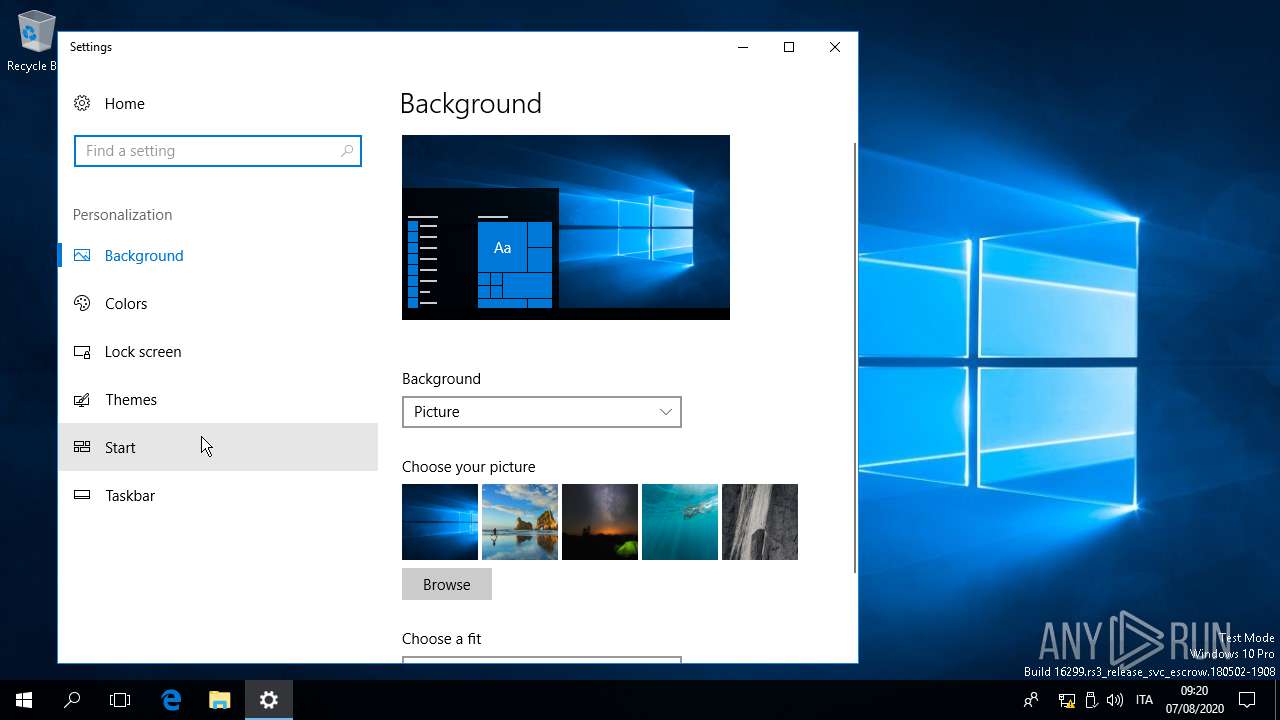Click the Background picture icon in sidebar

82,255
